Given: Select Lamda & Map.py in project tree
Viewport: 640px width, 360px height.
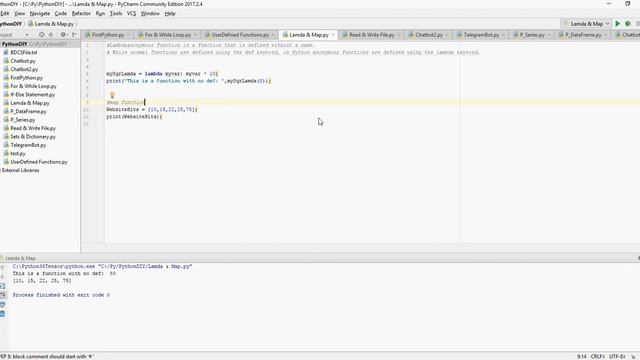Looking at the screenshot, I should tap(29, 103).
